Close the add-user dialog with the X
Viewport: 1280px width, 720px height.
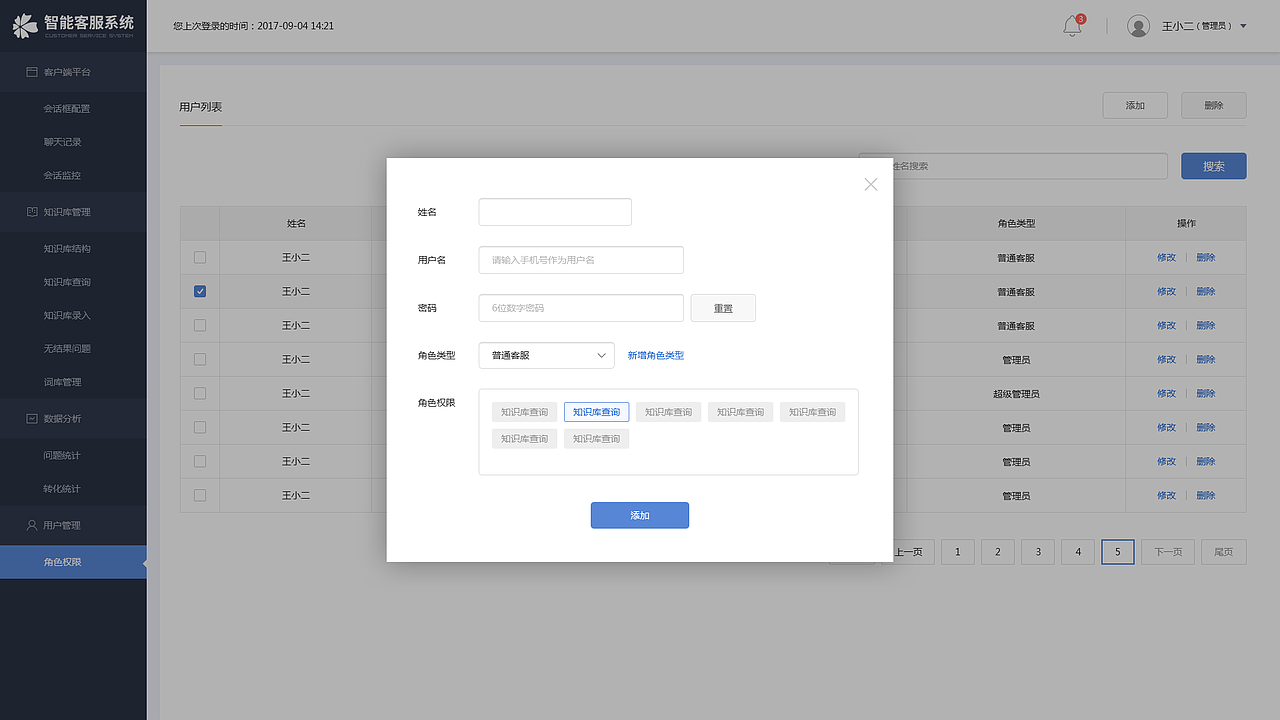[x=871, y=184]
